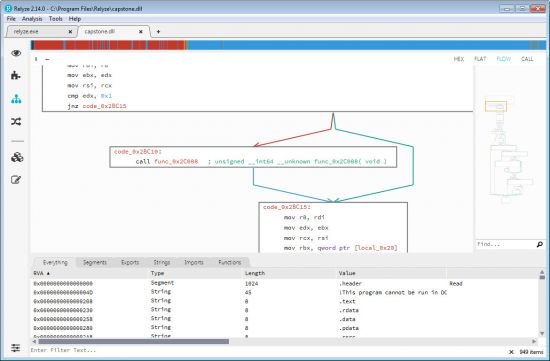Open the File menu
Image resolution: width=550 pixels, height=361 pixels.
pos(11,19)
